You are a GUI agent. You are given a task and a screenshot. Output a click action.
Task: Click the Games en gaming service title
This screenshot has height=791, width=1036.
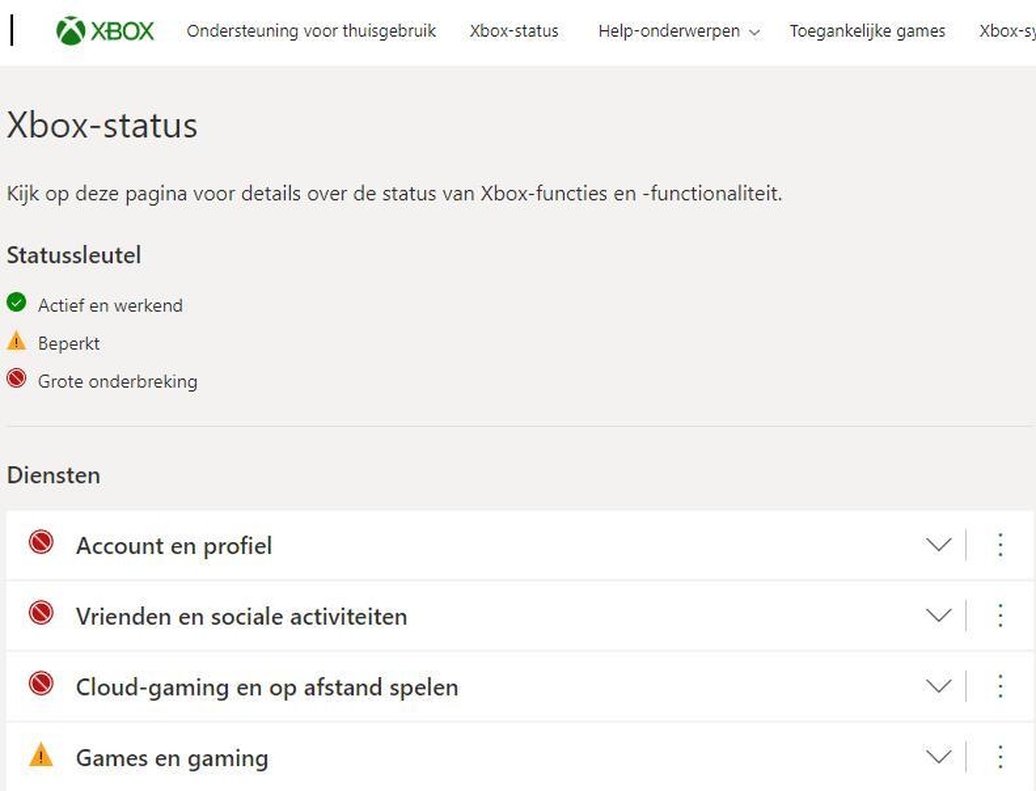tap(172, 758)
